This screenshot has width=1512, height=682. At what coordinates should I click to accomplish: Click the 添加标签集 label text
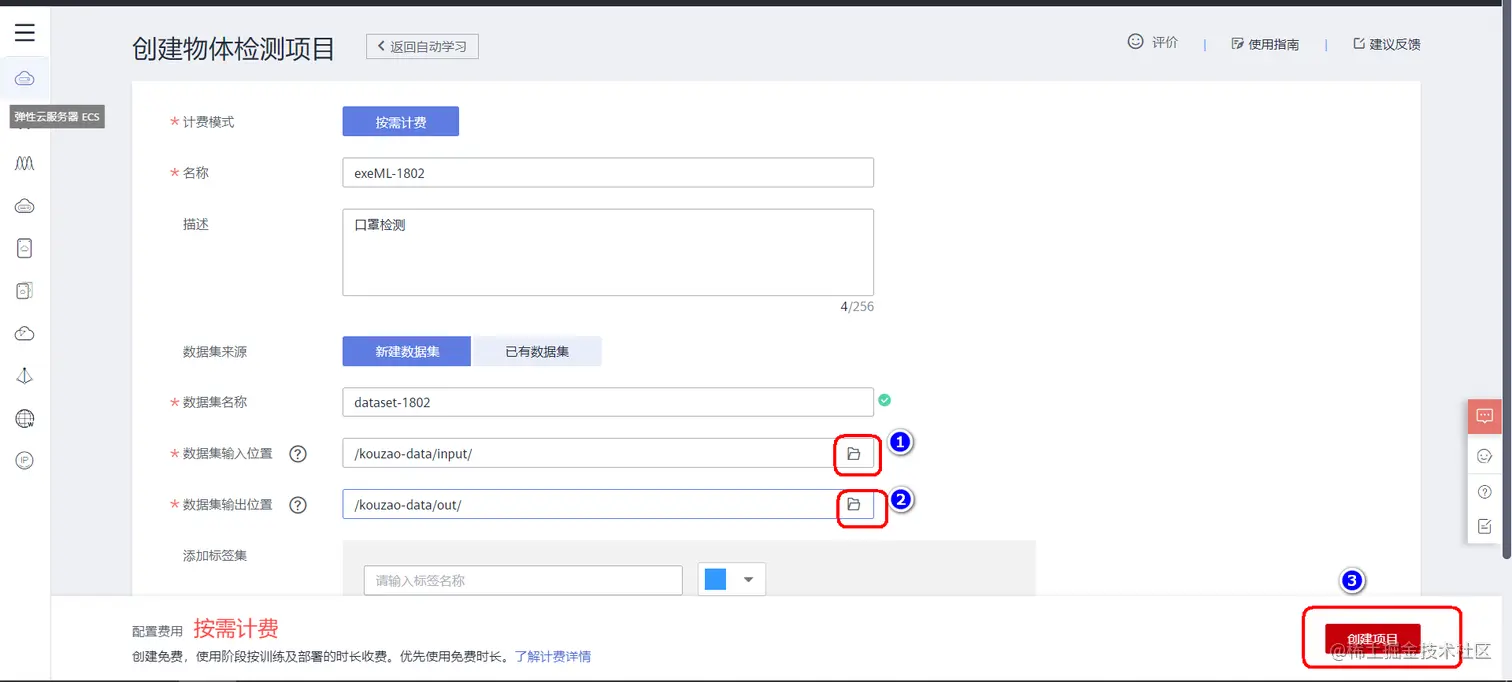(x=215, y=555)
